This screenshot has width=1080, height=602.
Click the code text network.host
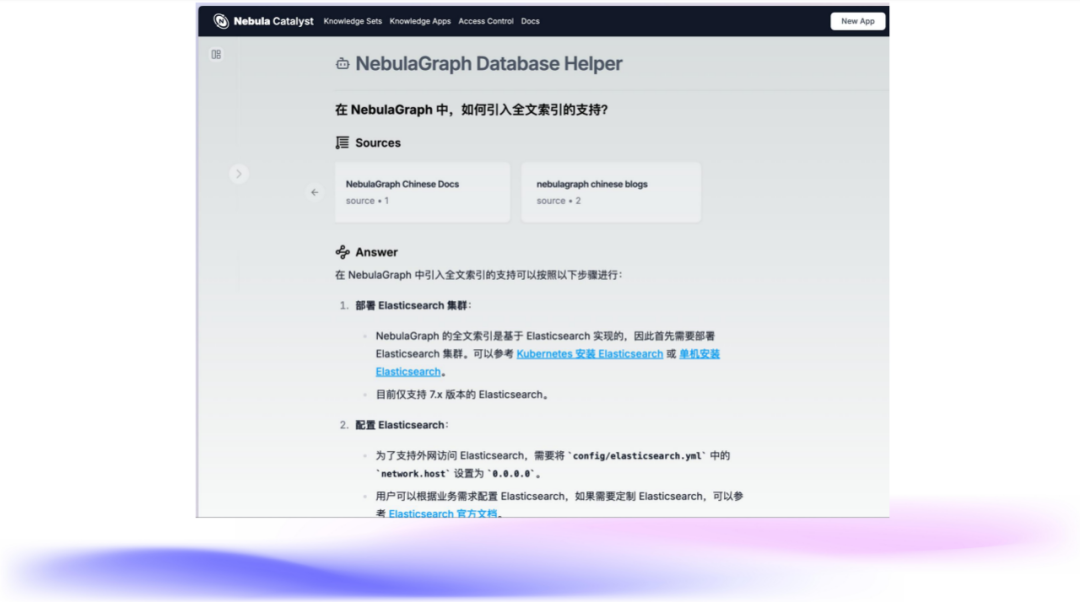413,474
